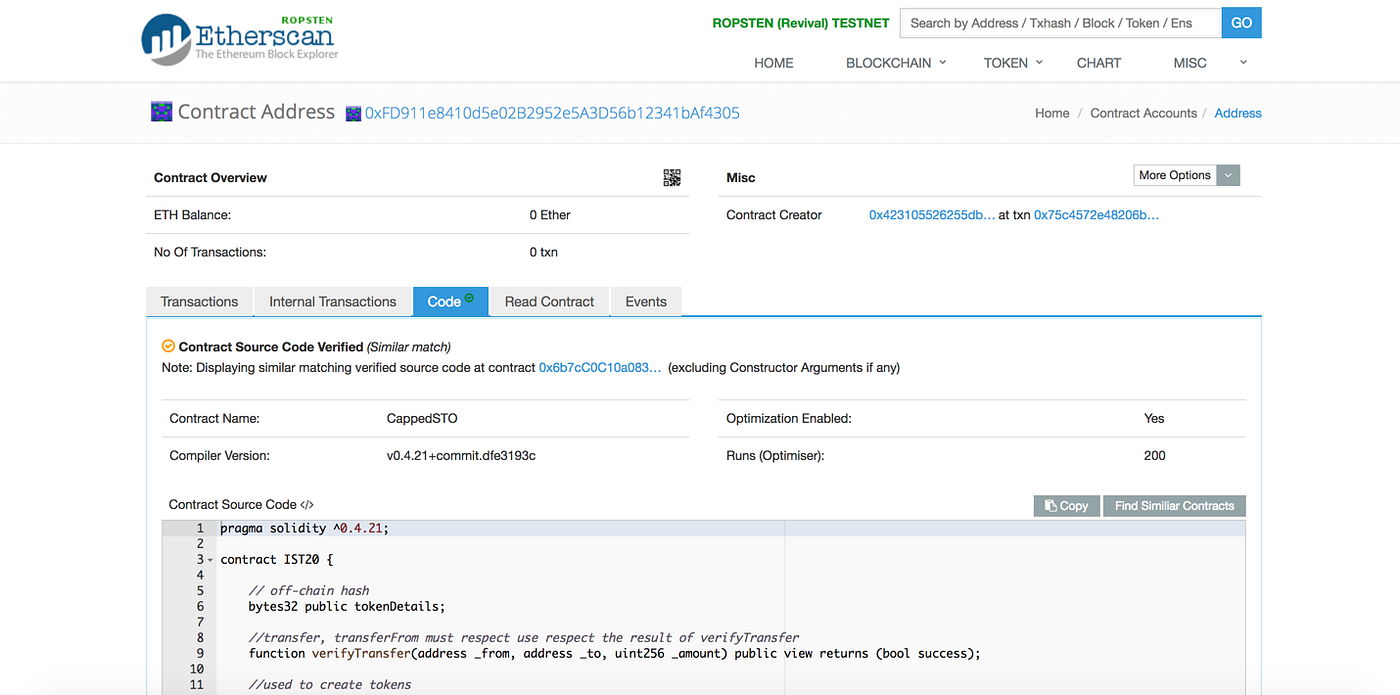Click the code brackets icon after Contract Source Code
Image resolution: width=1400 pixels, height=695 pixels.
(x=307, y=505)
